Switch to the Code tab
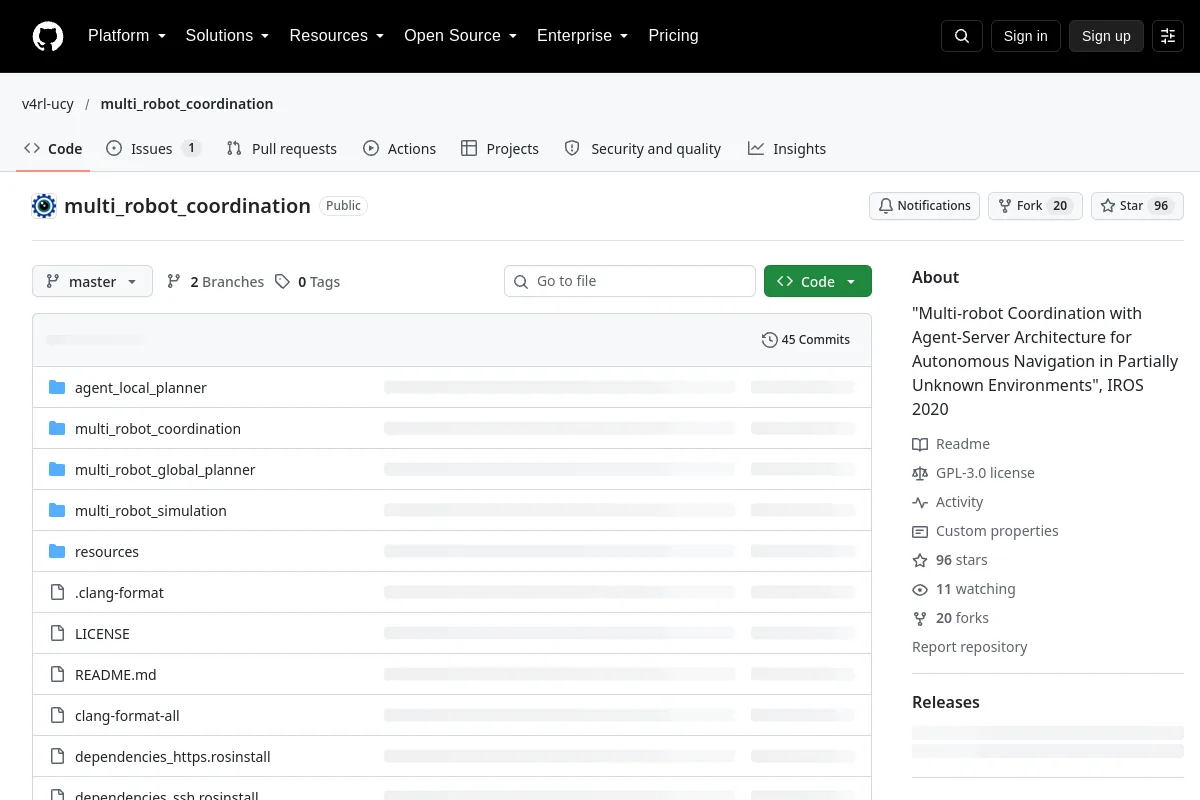The height and width of the screenshot is (800, 1200). coord(53,149)
